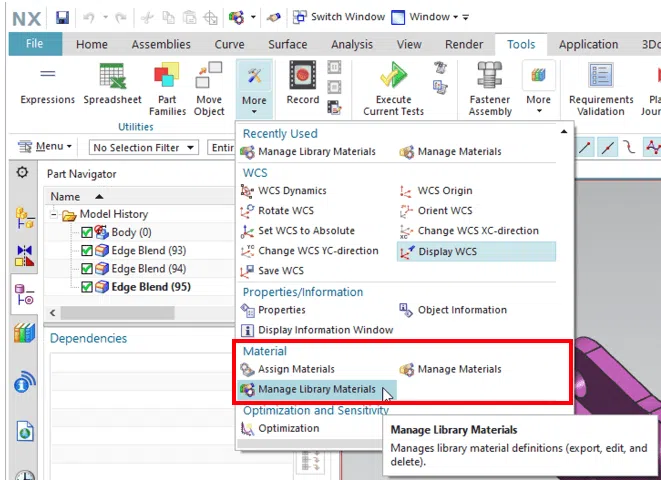Image resolution: width=661 pixels, height=480 pixels.
Task: Open the Assembly Navigator sidebar icon
Action: click(x=25, y=218)
